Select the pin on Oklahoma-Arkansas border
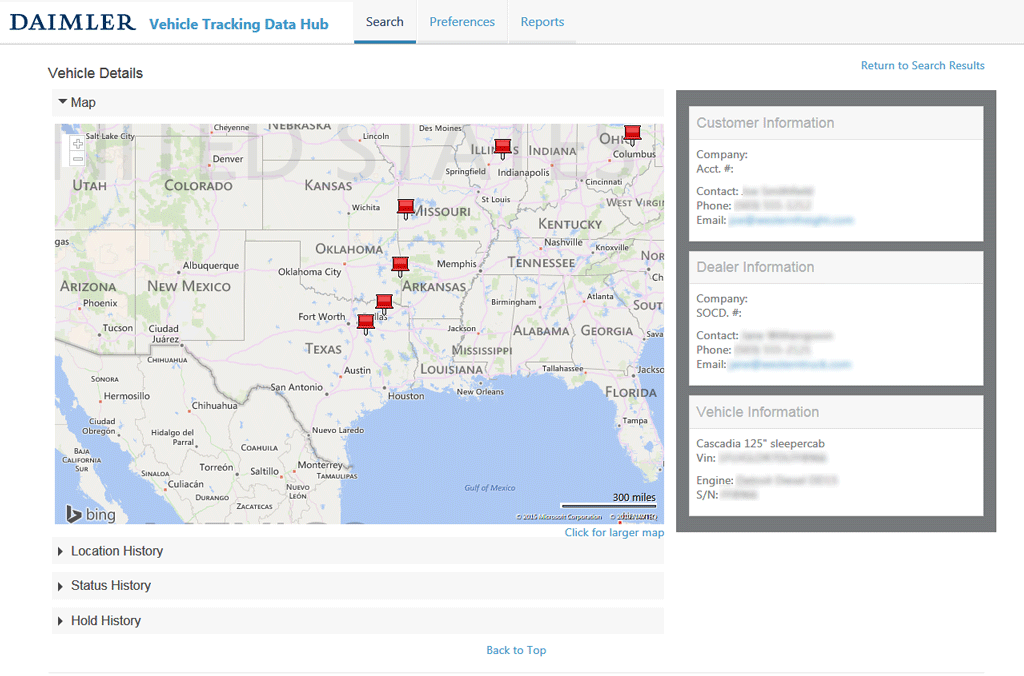 point(400,265)
